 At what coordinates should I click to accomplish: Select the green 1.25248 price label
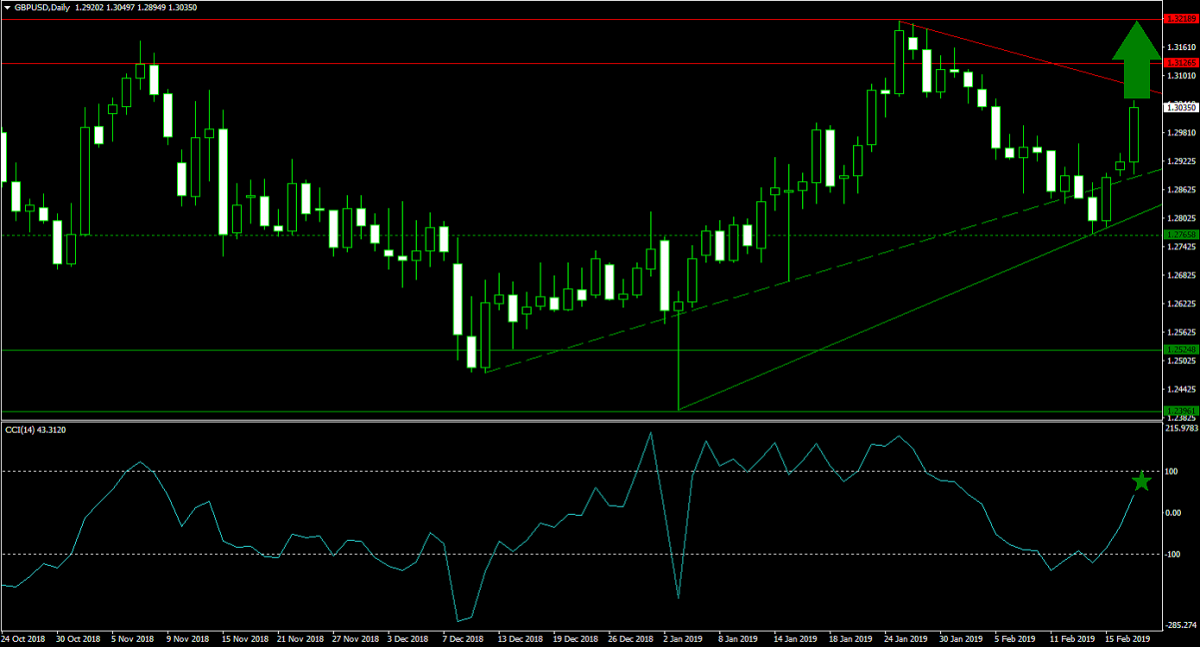tap(1180, 349)
